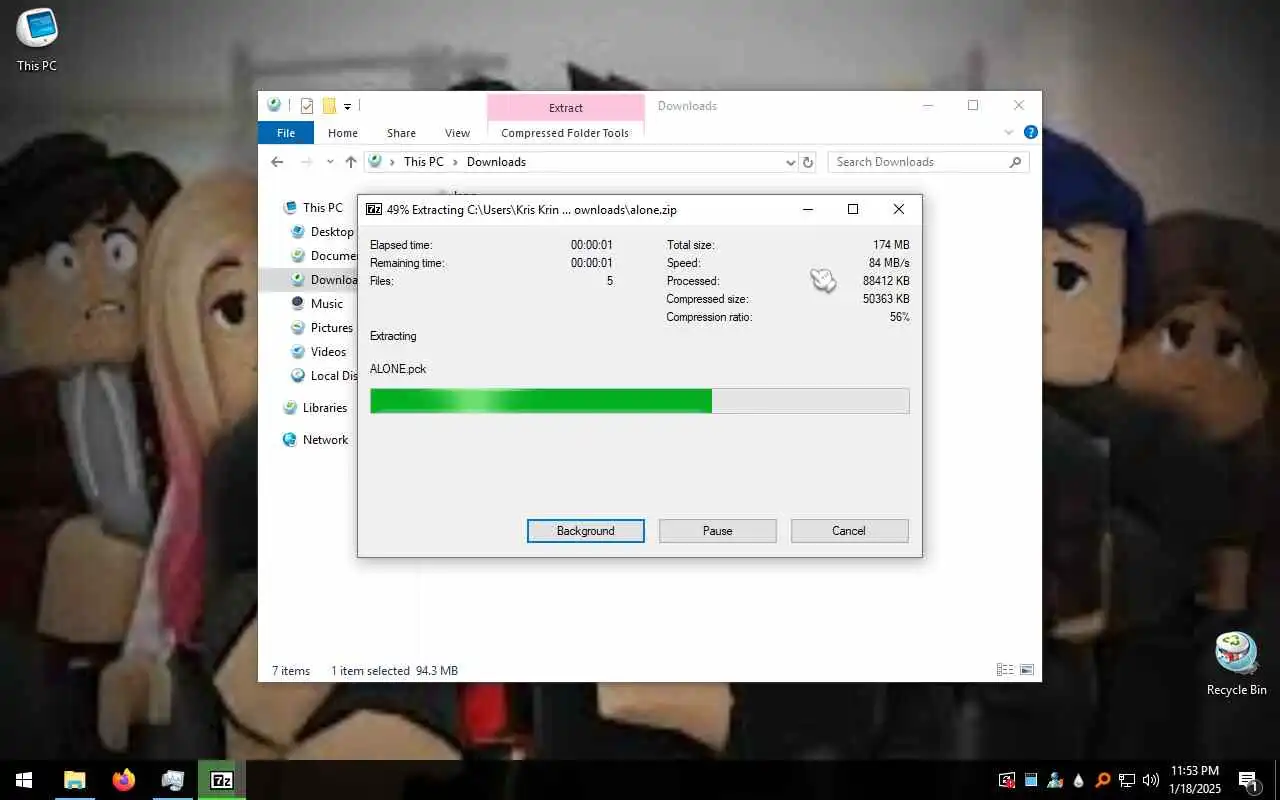1280x800 pixels.
Task: Click the Properties quick access toolbar icon
Action: [306, 106]
